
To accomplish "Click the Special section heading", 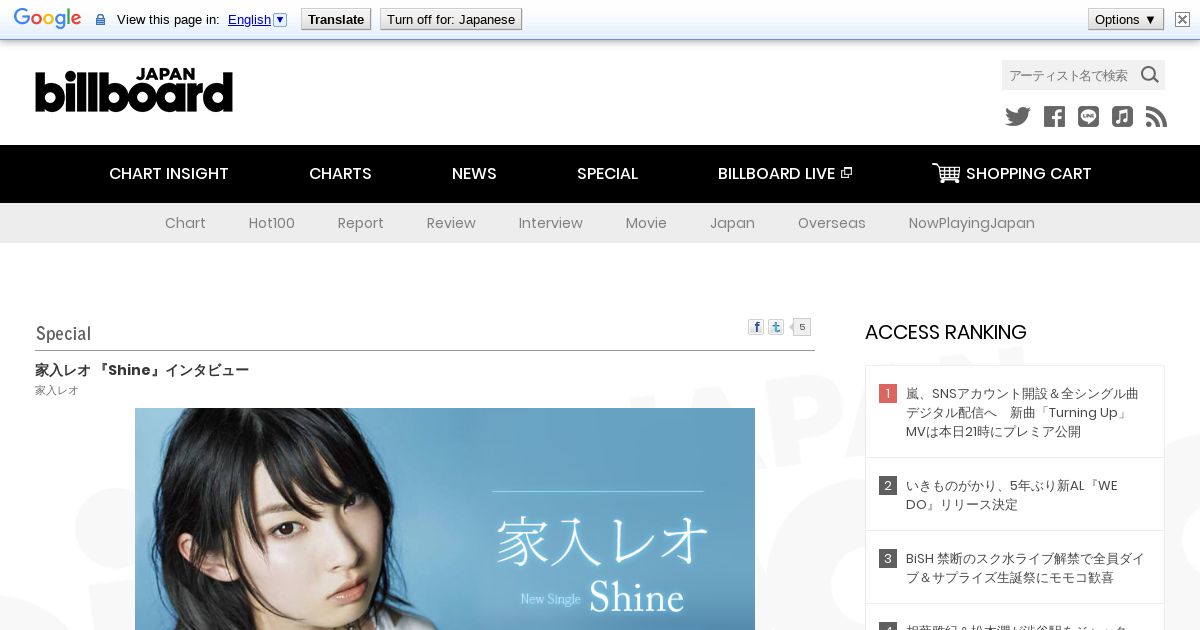I will coord(63,333).
